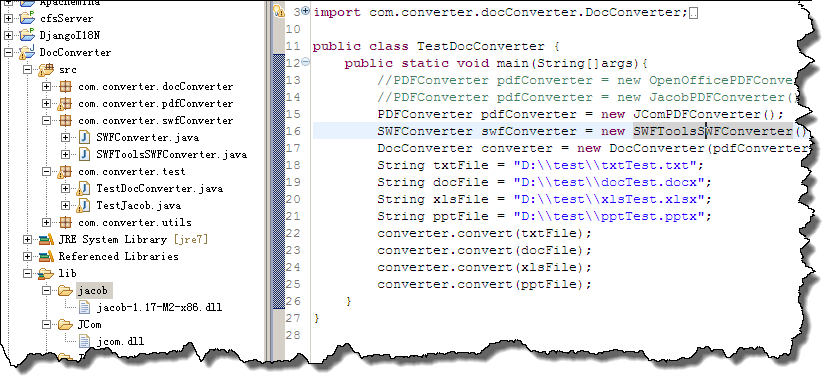Click the "D:\\test\\txtTest.txt" string

[x=605, y=165]
